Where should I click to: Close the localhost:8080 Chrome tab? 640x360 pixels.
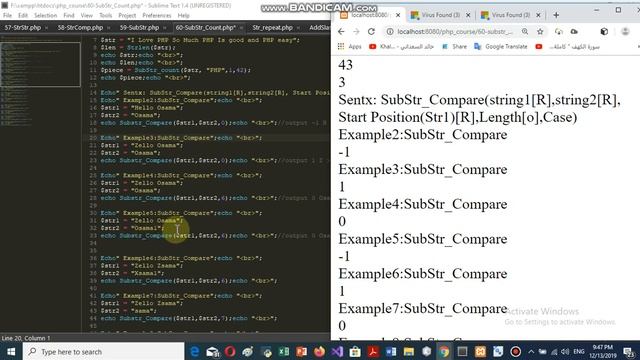click(x=398, y=15)
